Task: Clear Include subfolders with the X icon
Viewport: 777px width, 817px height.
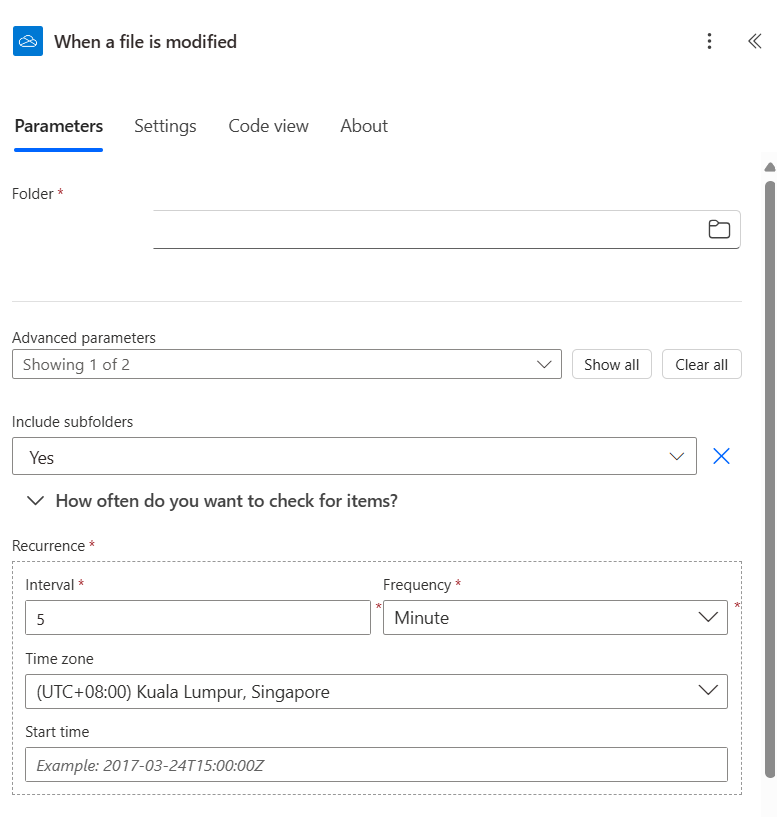Action: pos(721,455)
